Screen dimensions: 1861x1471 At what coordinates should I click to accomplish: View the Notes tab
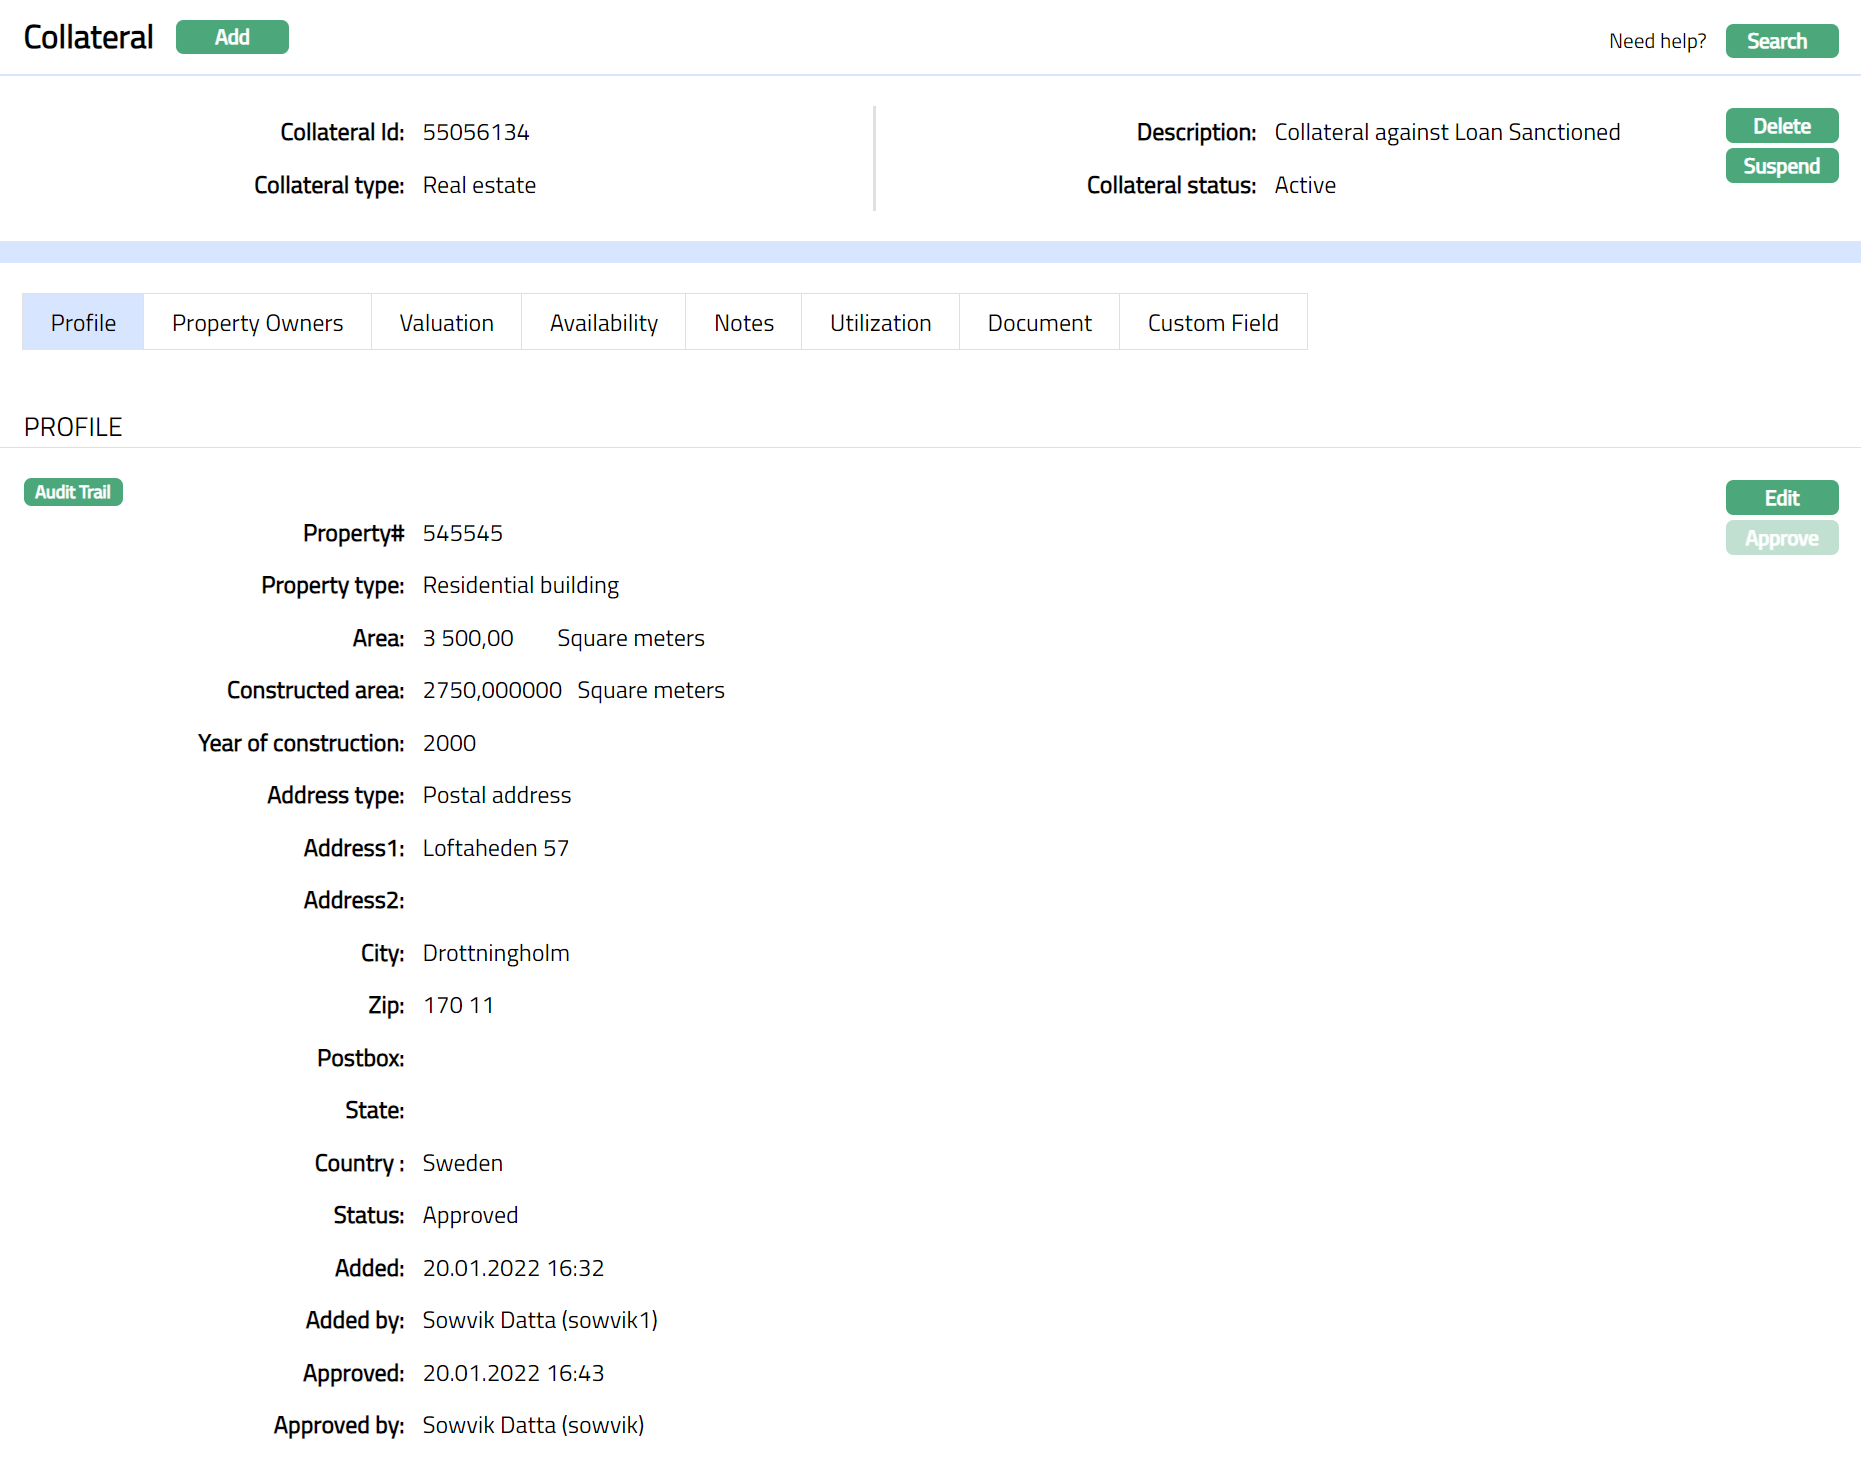click(743, 323)
